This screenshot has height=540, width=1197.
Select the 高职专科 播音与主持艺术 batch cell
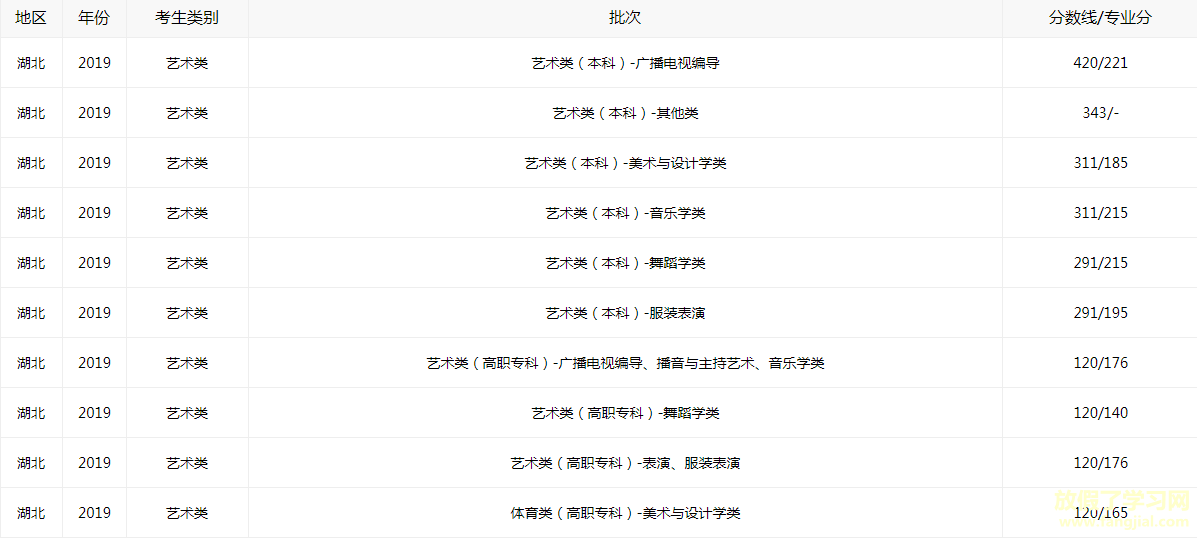[625, 363]
